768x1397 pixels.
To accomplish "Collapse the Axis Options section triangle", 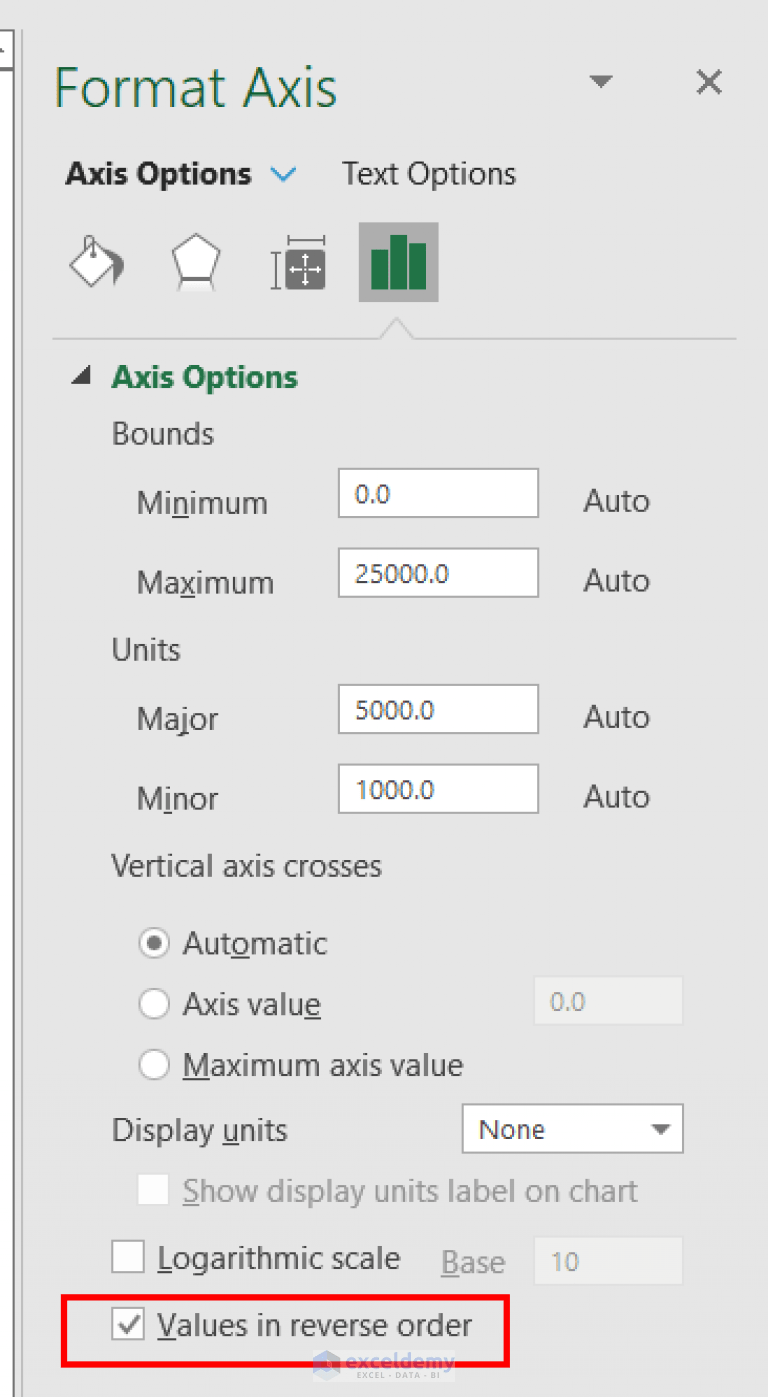I will 84,377.
